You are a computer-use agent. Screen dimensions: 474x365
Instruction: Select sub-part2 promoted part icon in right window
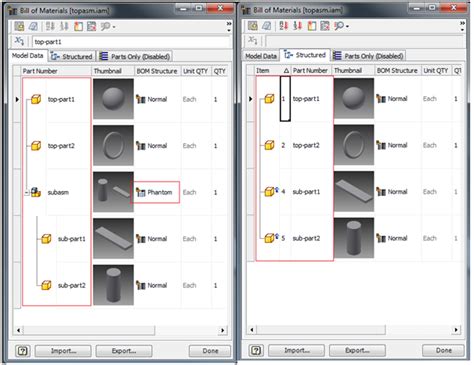click(x=271, y=238)
